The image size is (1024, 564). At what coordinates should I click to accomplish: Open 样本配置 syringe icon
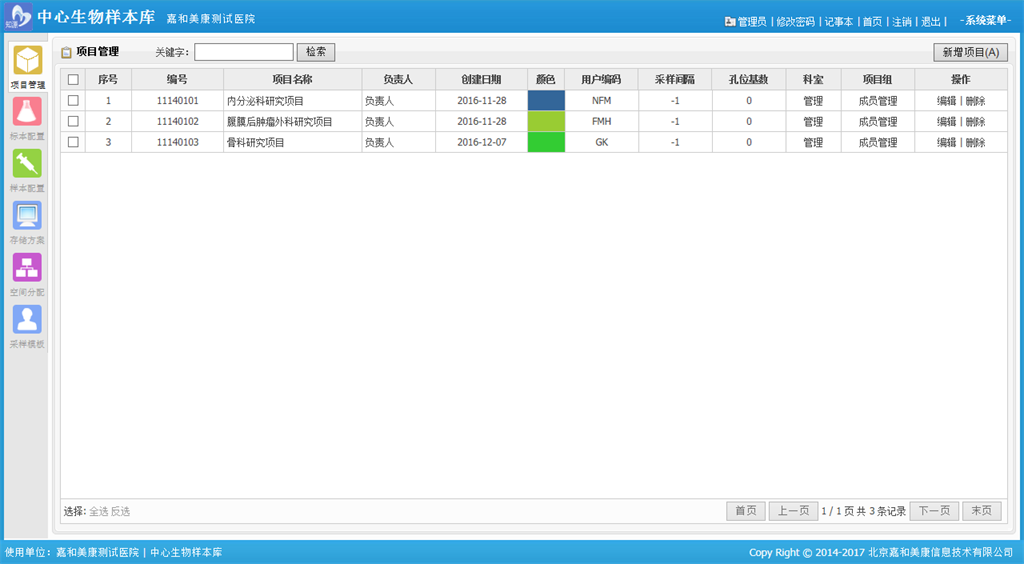tap(27, 164)
